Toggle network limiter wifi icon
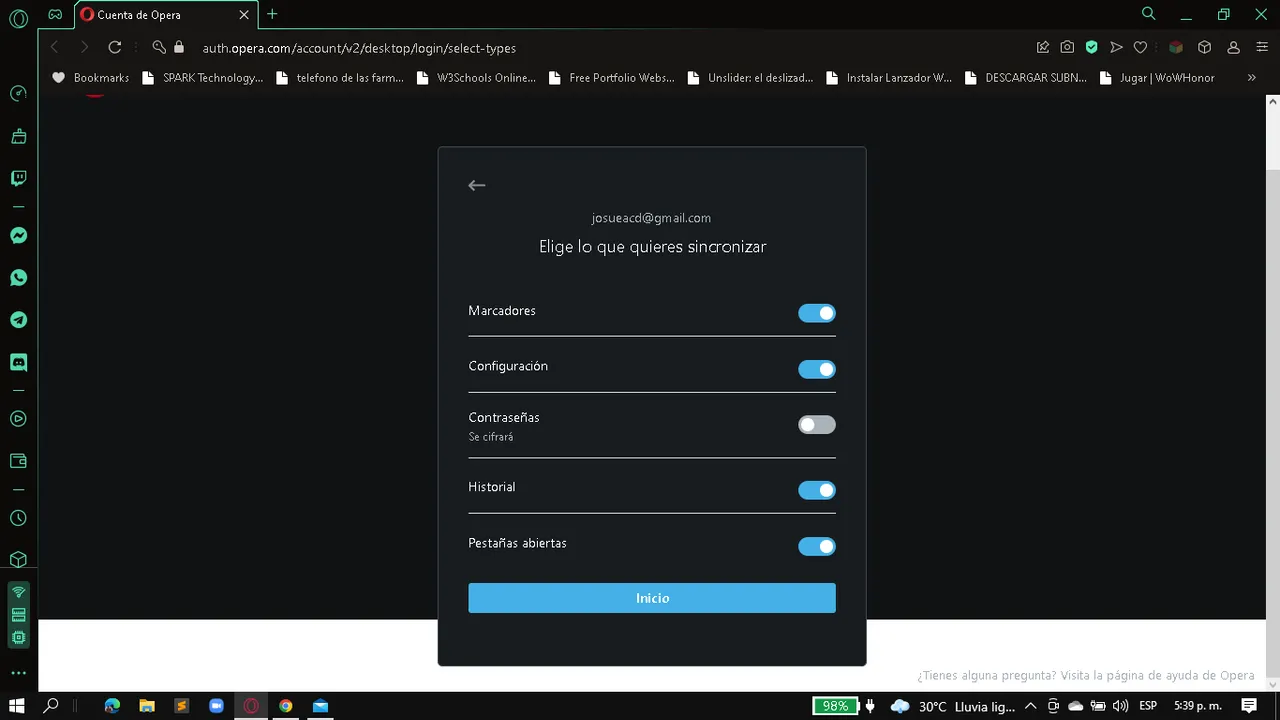The image size is (1280, 720). (x=18, y=592)
